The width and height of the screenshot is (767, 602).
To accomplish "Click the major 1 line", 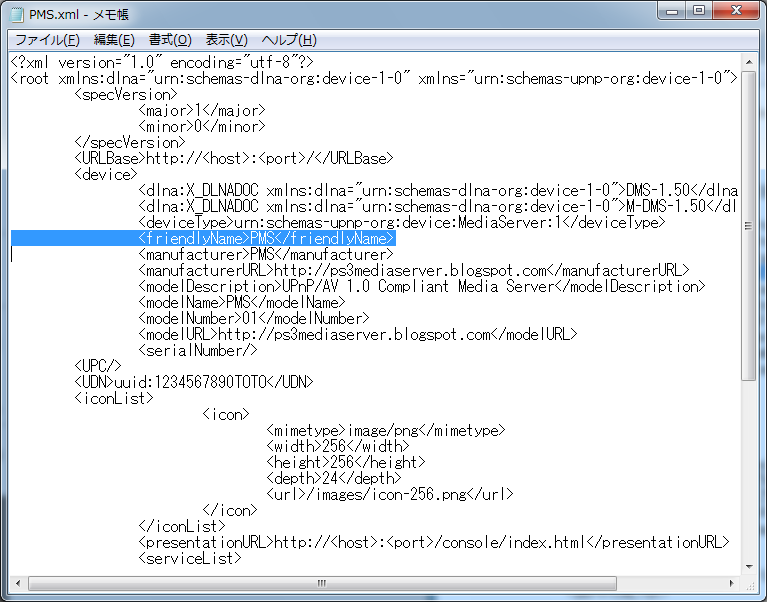I will [x=202, y=111].
